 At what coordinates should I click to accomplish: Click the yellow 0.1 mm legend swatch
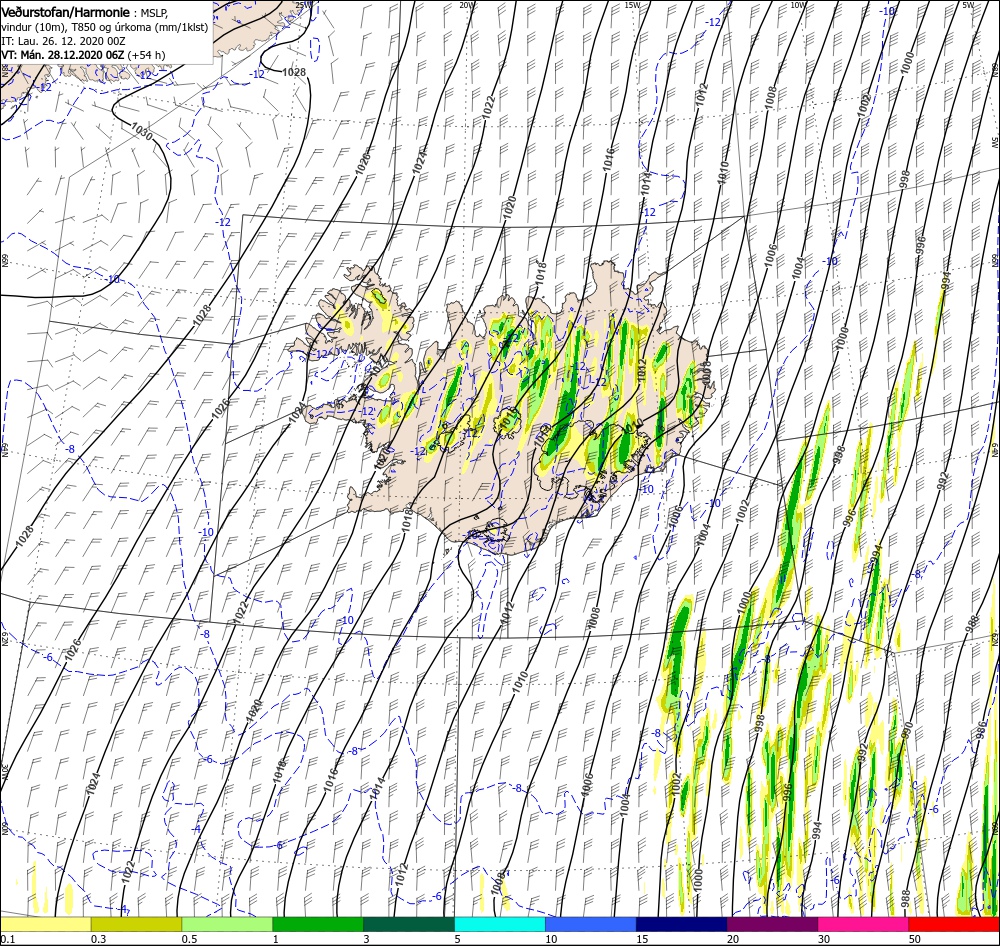46,924
